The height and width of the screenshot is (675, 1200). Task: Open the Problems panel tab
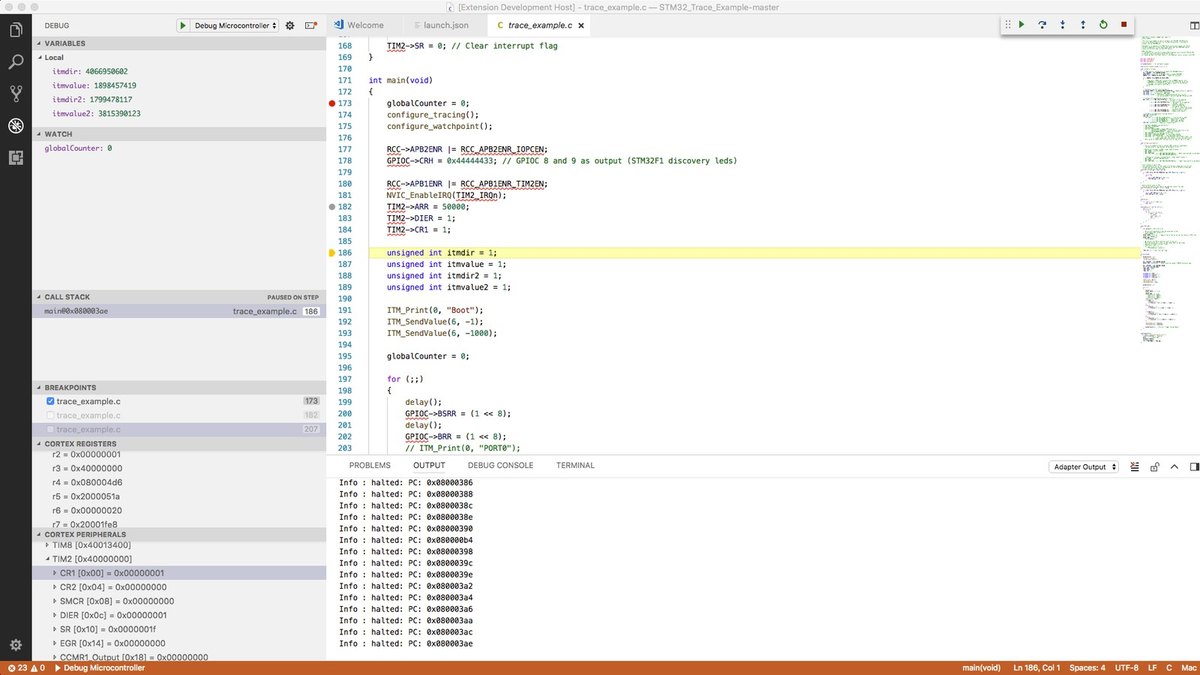click(369, 465)
